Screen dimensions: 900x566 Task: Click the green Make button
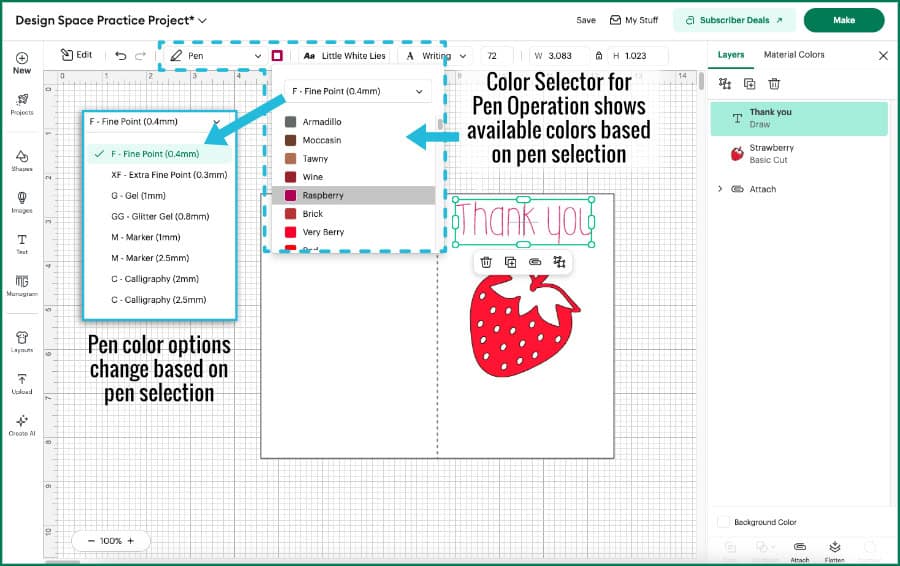point(844,20)
